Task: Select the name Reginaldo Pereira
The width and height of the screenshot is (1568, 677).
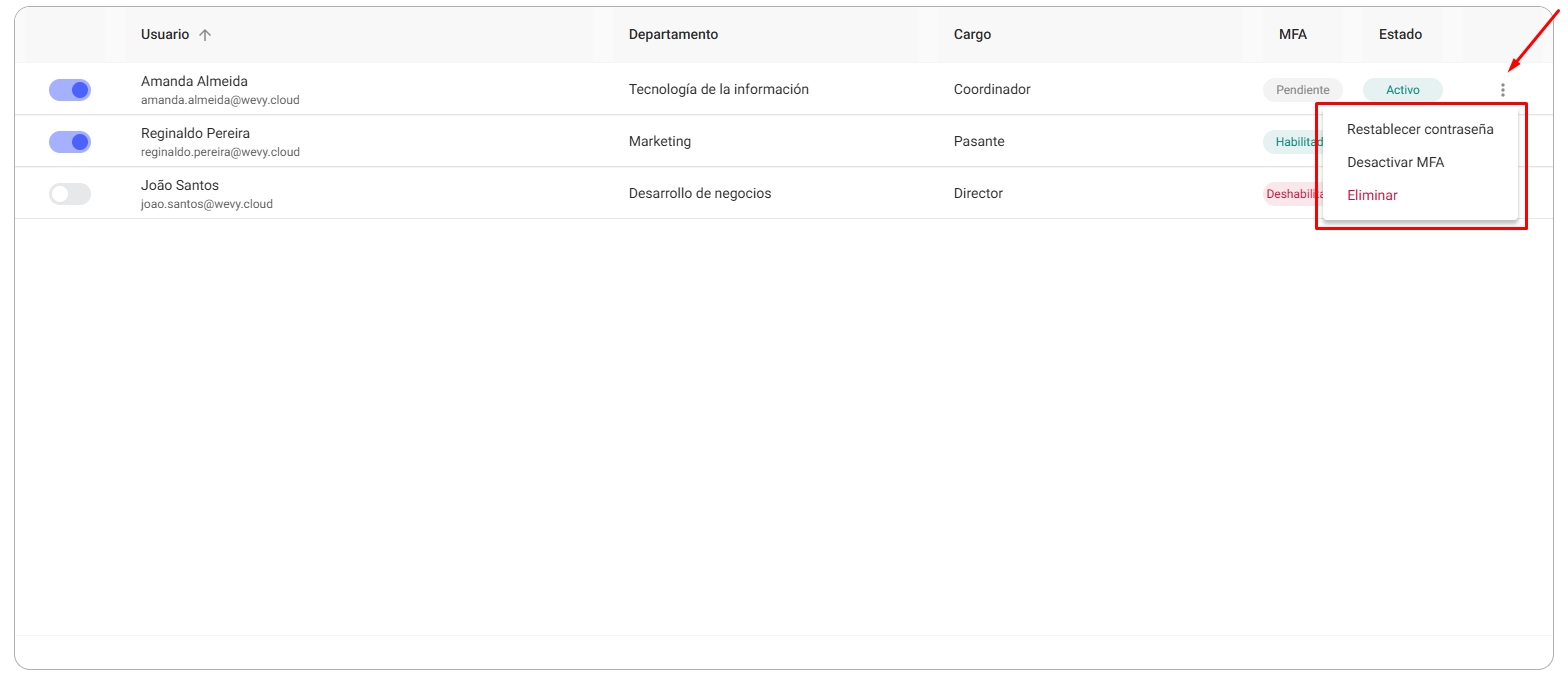Action: 195,133
